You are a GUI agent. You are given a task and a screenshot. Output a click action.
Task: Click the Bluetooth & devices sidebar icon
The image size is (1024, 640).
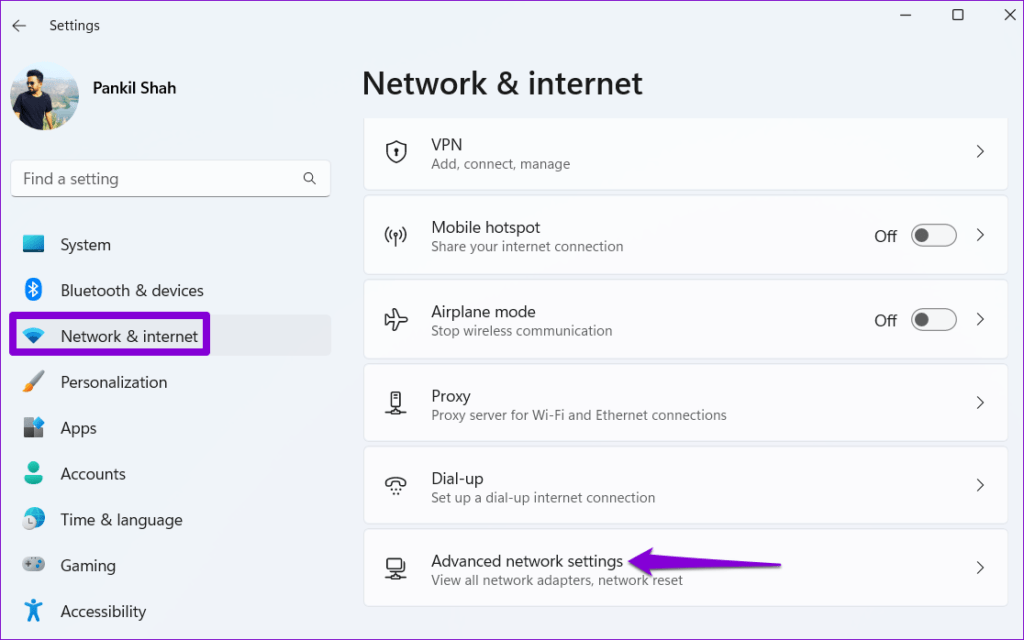[34, 290]
